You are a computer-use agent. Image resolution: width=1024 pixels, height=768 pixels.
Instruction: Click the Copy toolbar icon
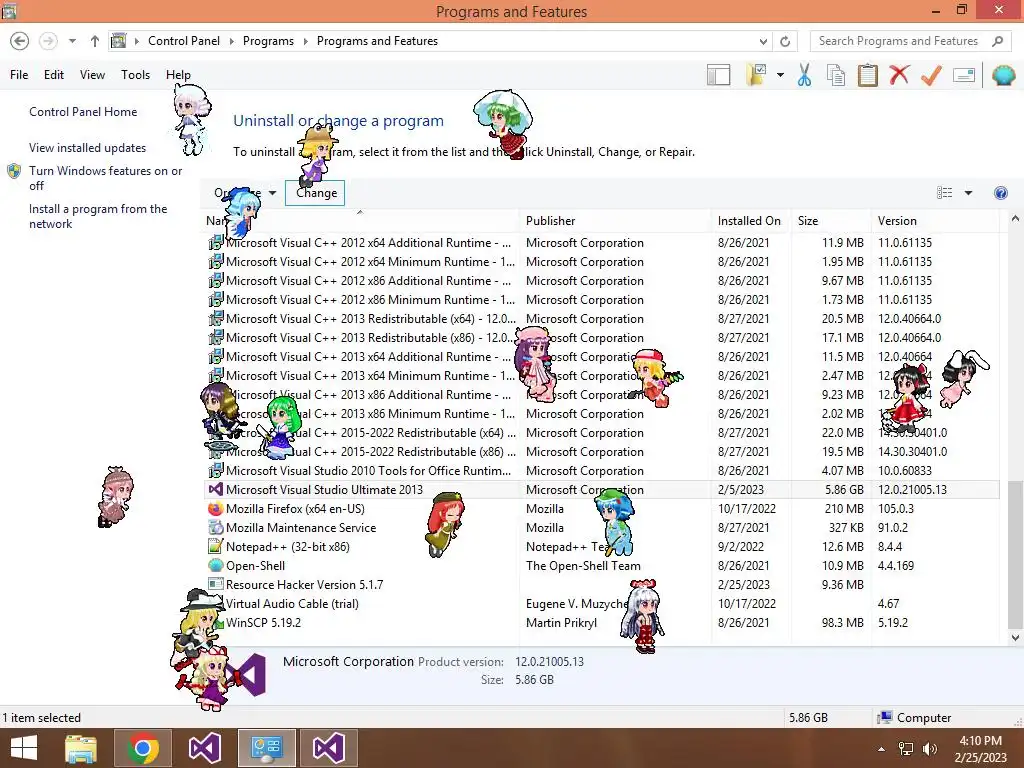tap(836, 75)
